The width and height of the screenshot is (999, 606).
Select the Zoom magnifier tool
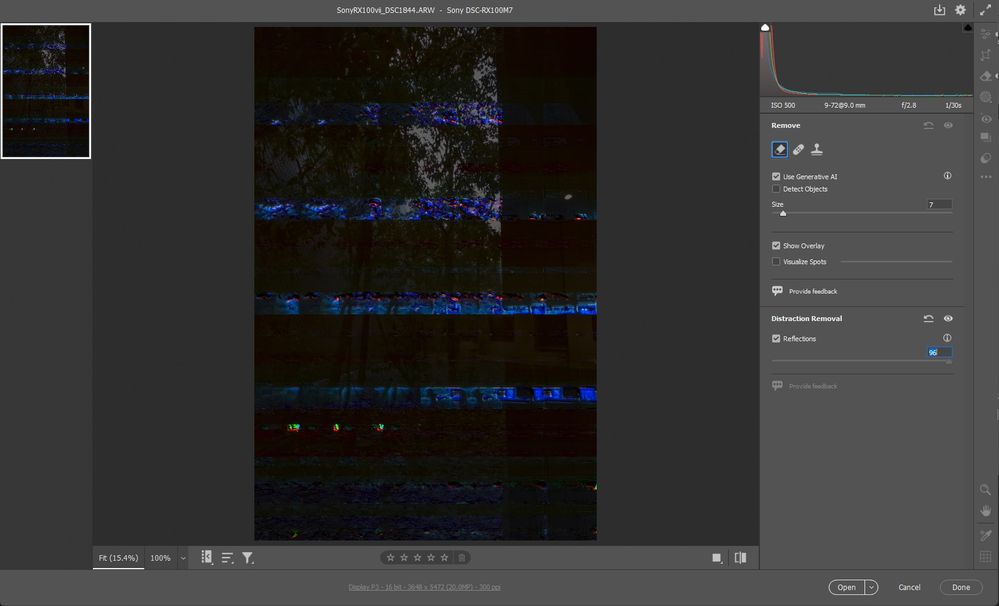coord(986,489)
